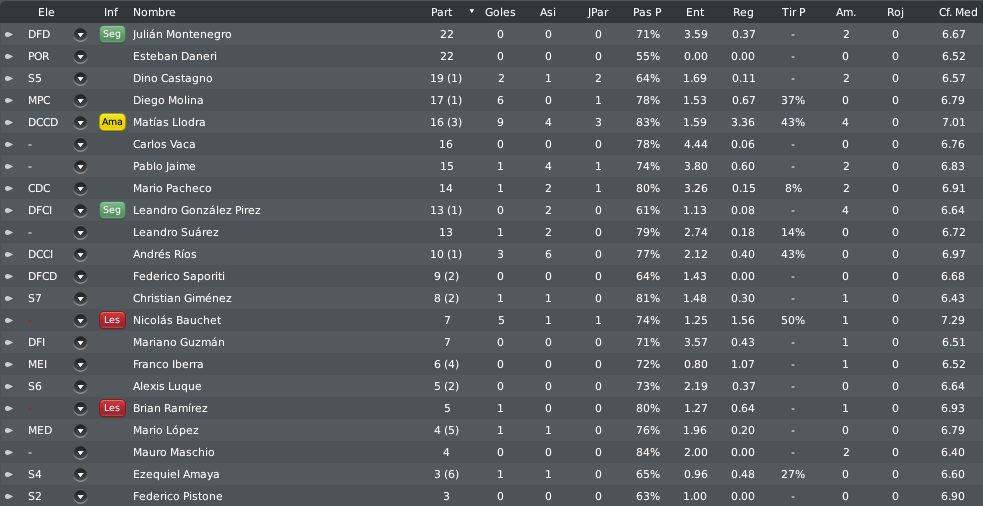Open position dropdown for Carlos Vaca
The height and width of the screenshot is (506, 983).
80,144
